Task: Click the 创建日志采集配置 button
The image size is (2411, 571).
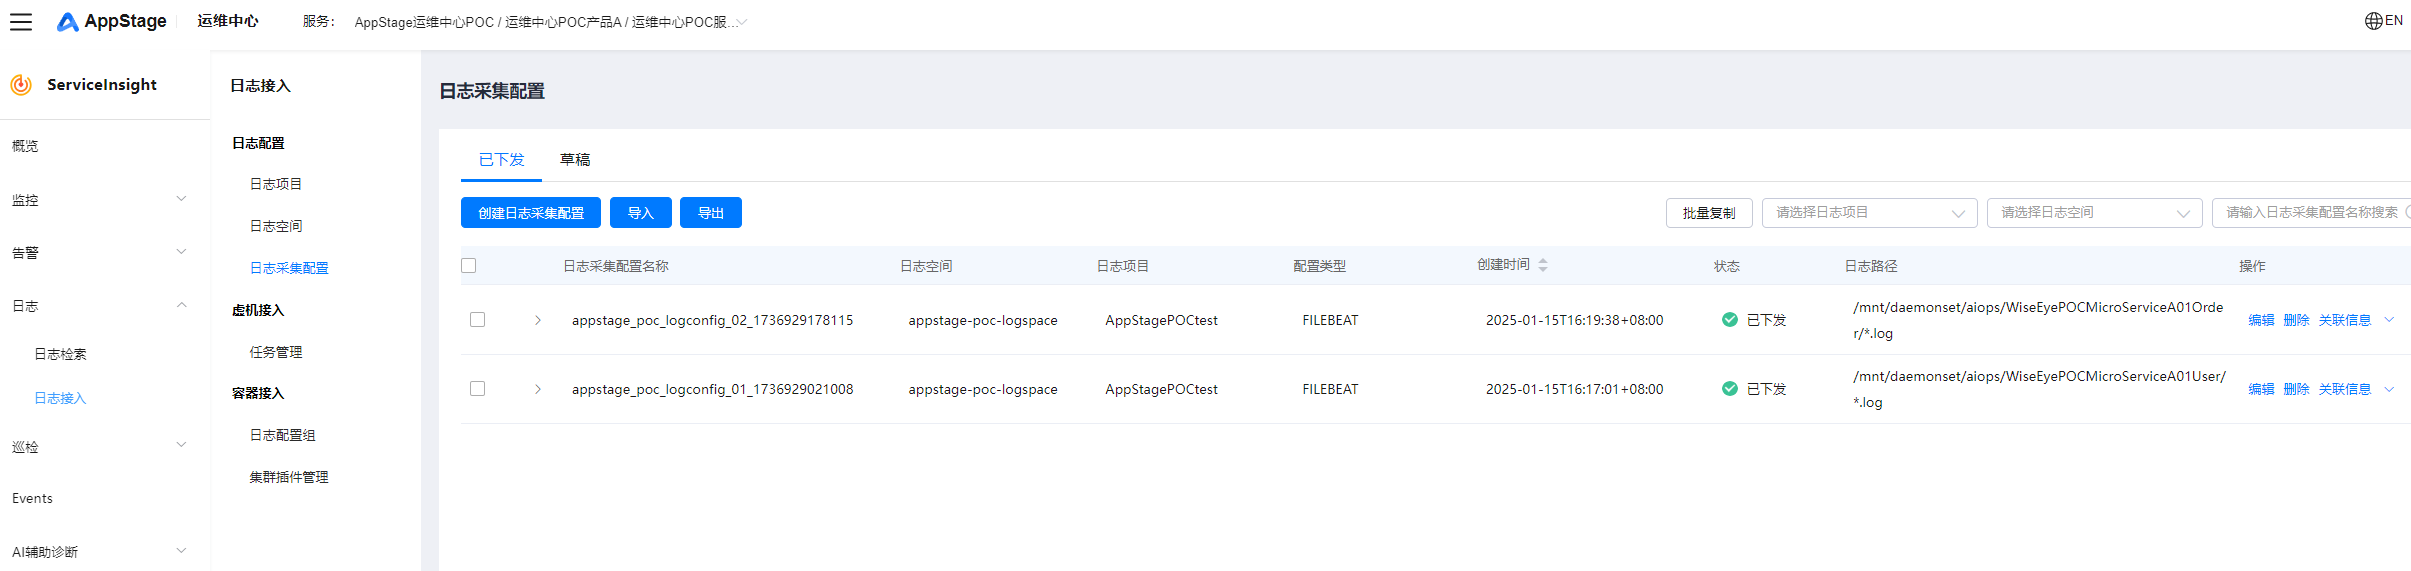Action: click(x=530, y=213)
